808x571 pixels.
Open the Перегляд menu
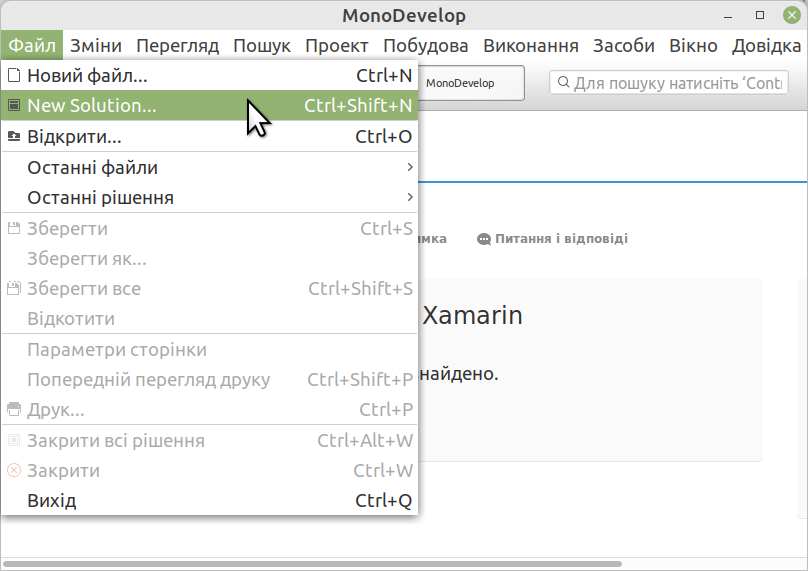pos(178,45)
